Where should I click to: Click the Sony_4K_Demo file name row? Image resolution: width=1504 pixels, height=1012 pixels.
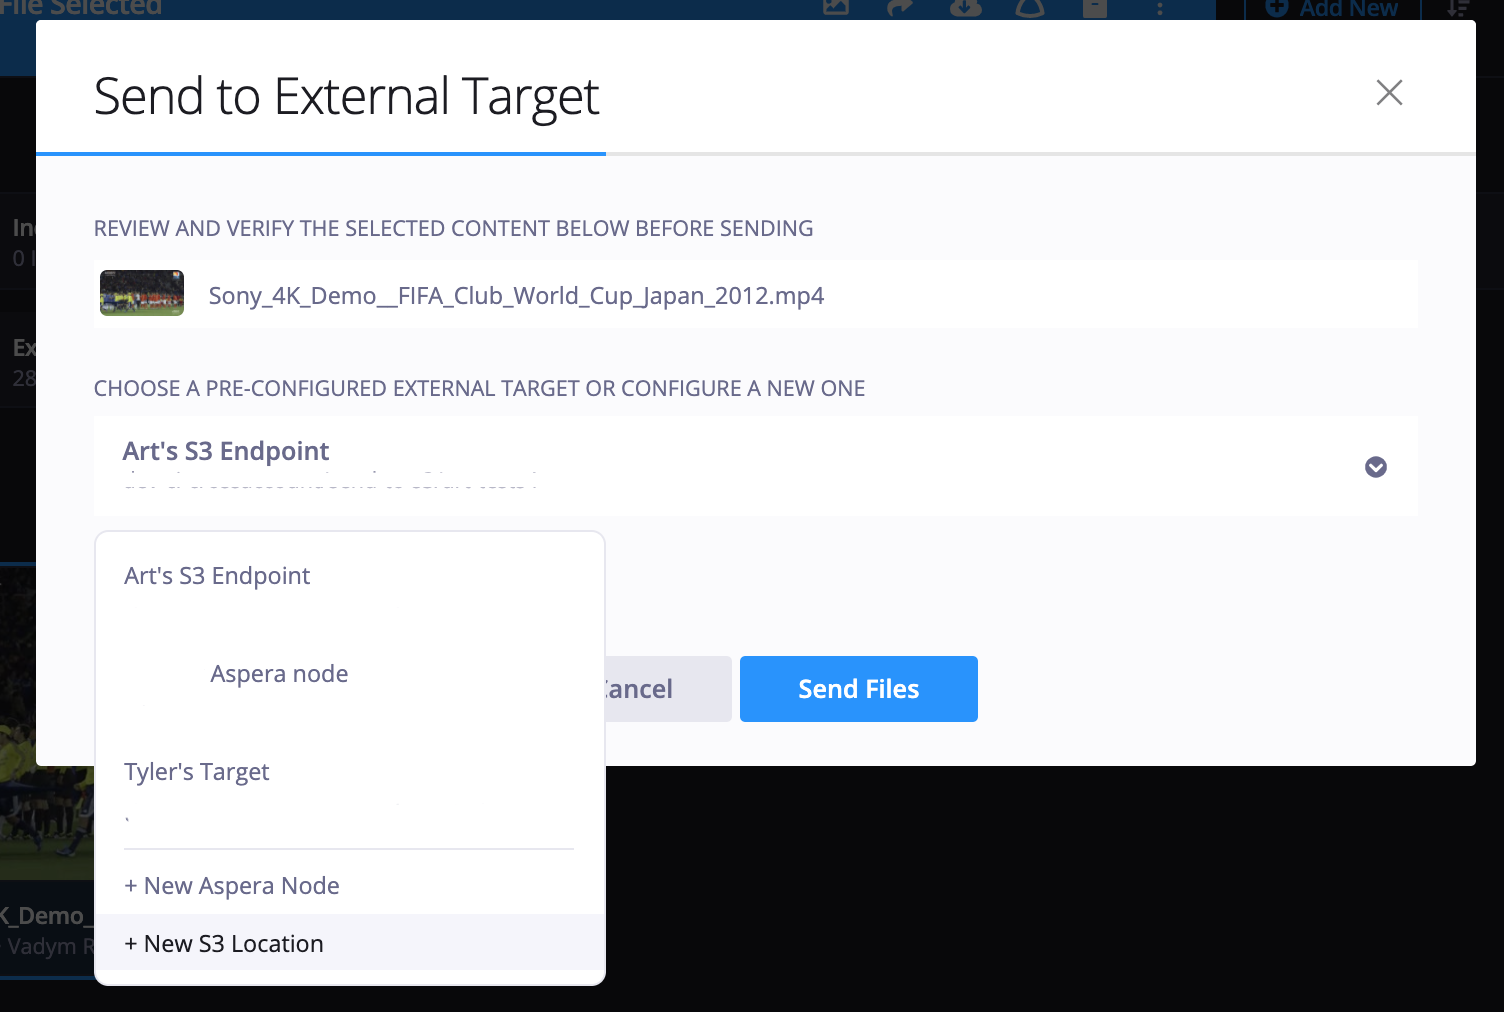click(756, 294)
